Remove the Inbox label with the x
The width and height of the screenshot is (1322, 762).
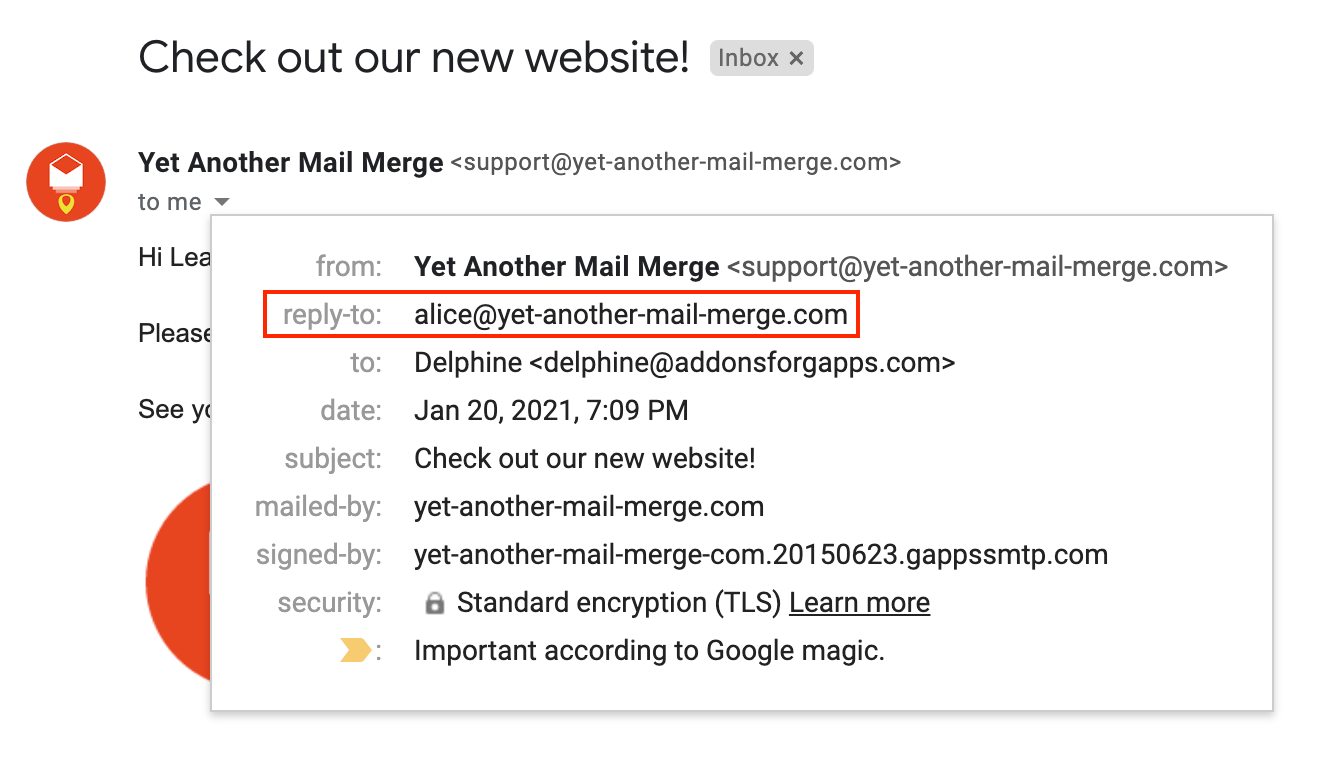click(796, 59)
